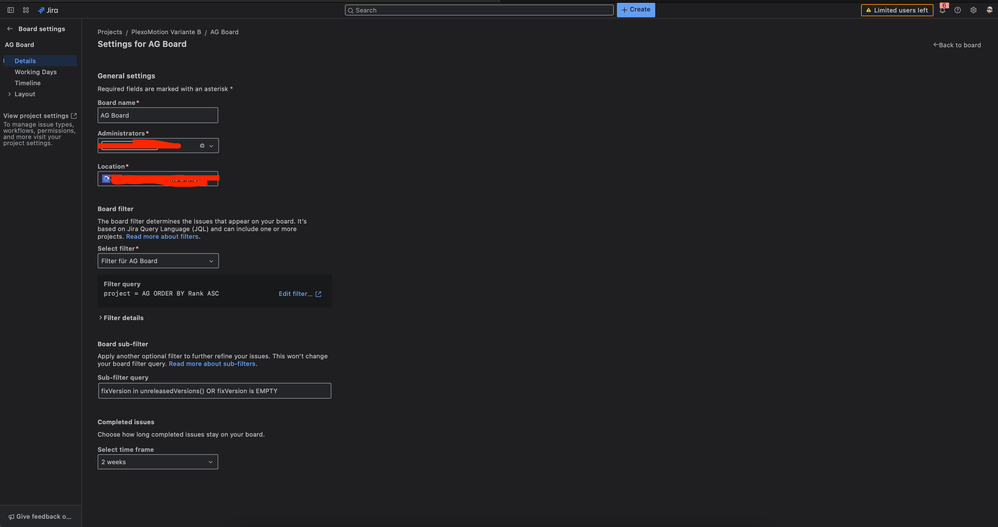
Task: Click external link icon by View project settings
Action: pos(74,116)
